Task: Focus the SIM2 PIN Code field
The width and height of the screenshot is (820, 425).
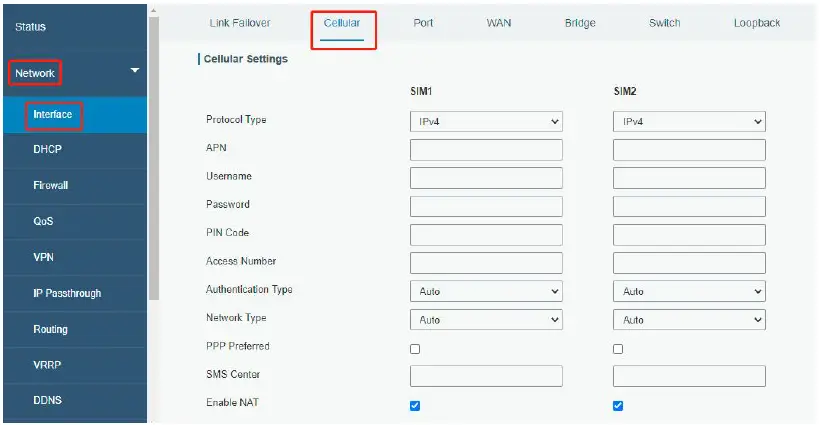Action: tap(689, 235)
